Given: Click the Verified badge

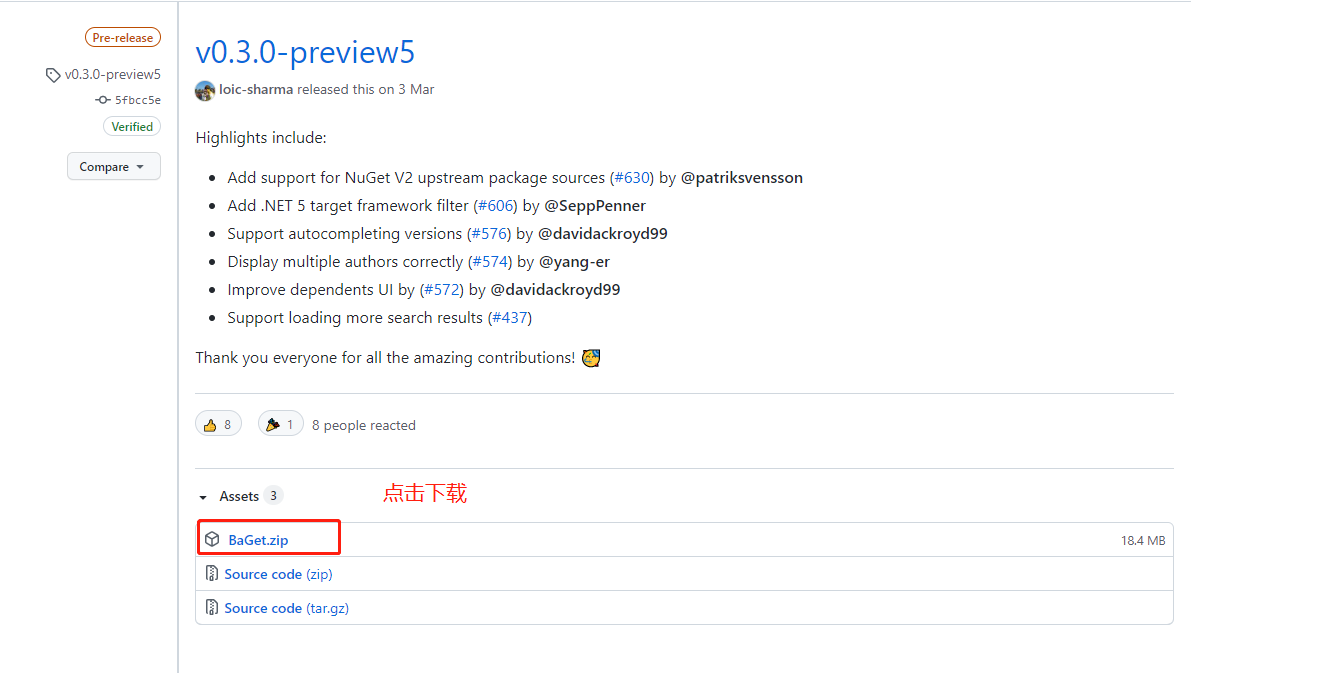Looking at the screenshot, I should click(x=132, y=127).
